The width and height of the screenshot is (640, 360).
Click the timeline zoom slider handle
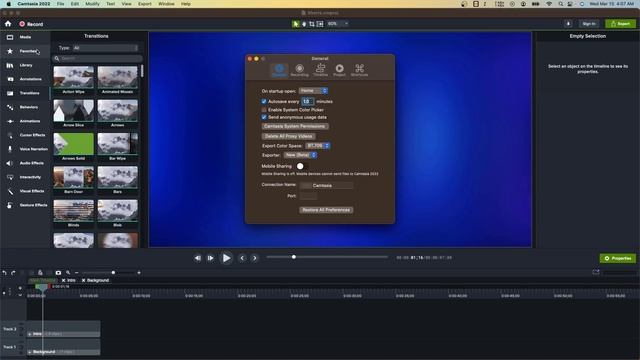[x=113, y=273]
